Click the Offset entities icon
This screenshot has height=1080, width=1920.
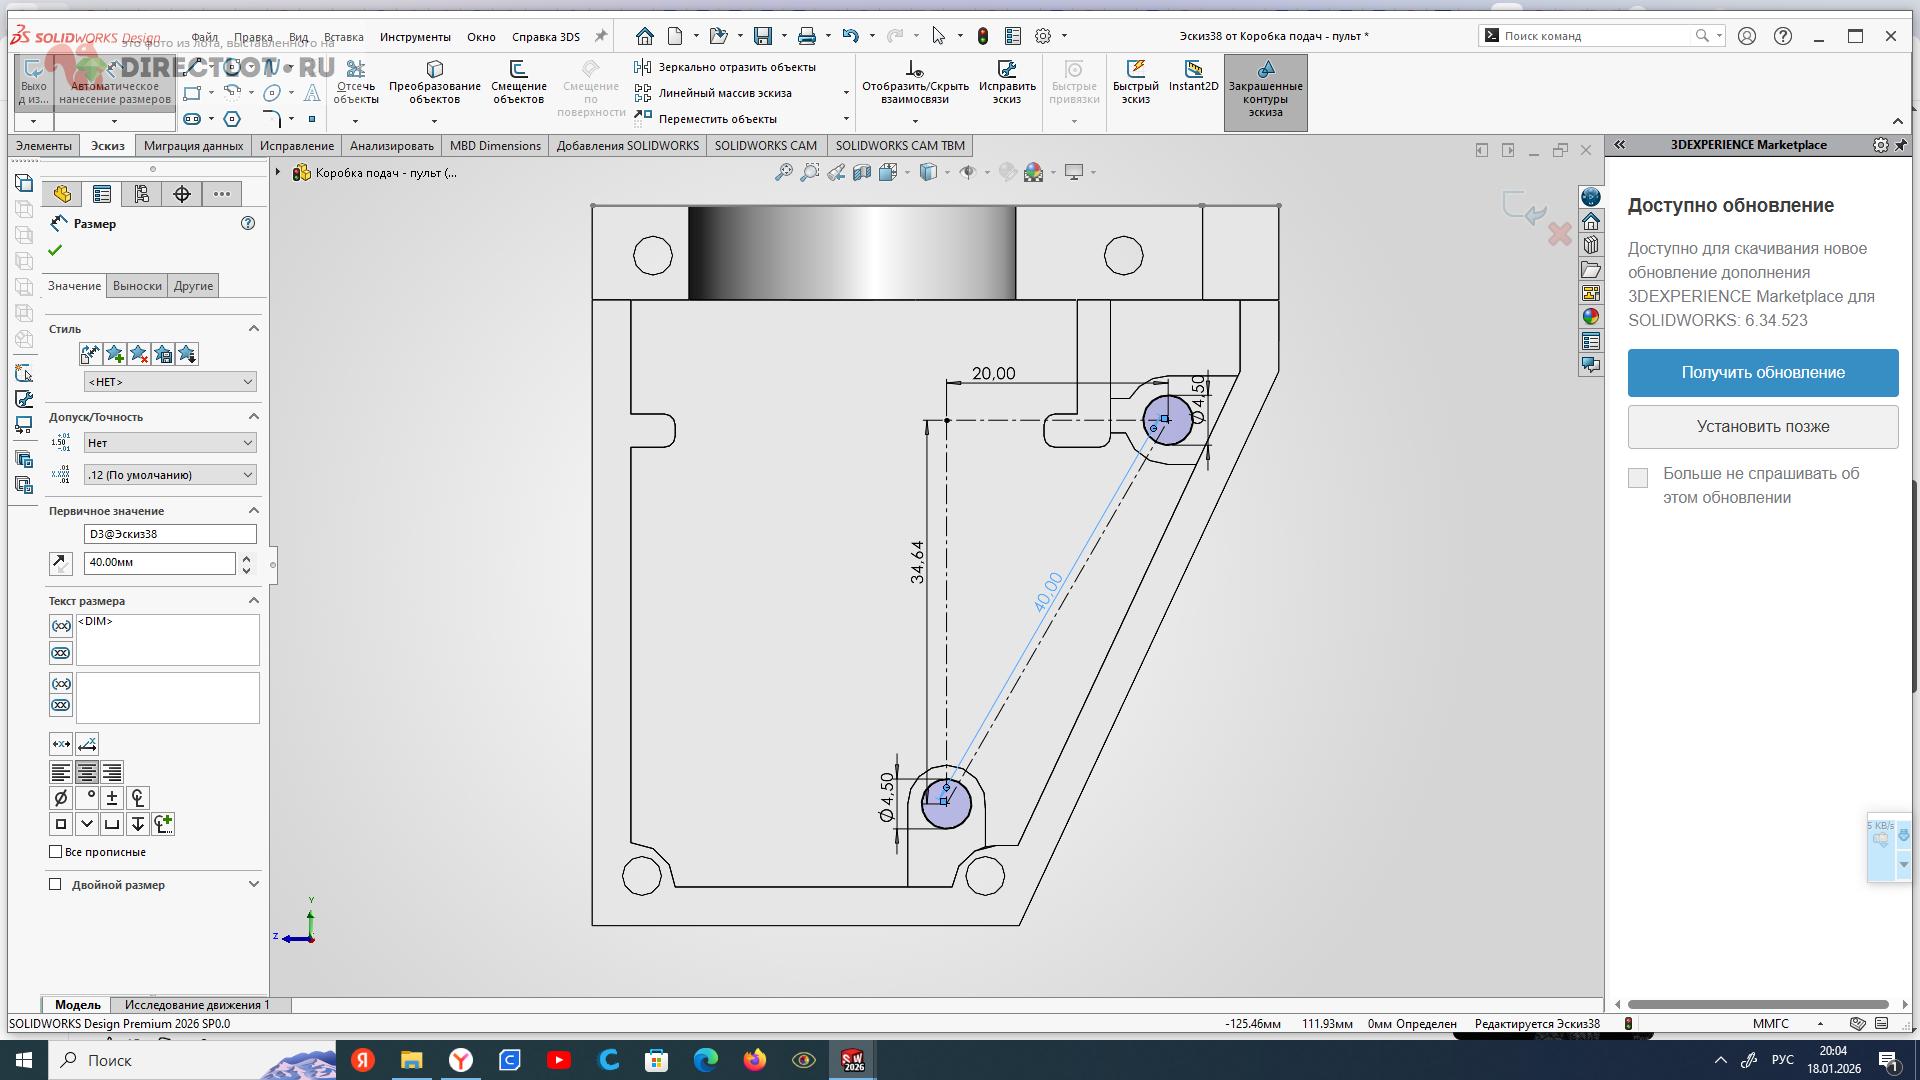[518, 70]
